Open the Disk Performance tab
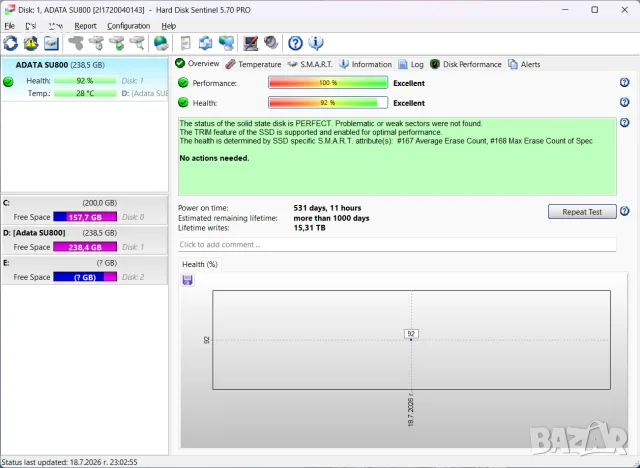640x468 pixels. pos(466,64)
